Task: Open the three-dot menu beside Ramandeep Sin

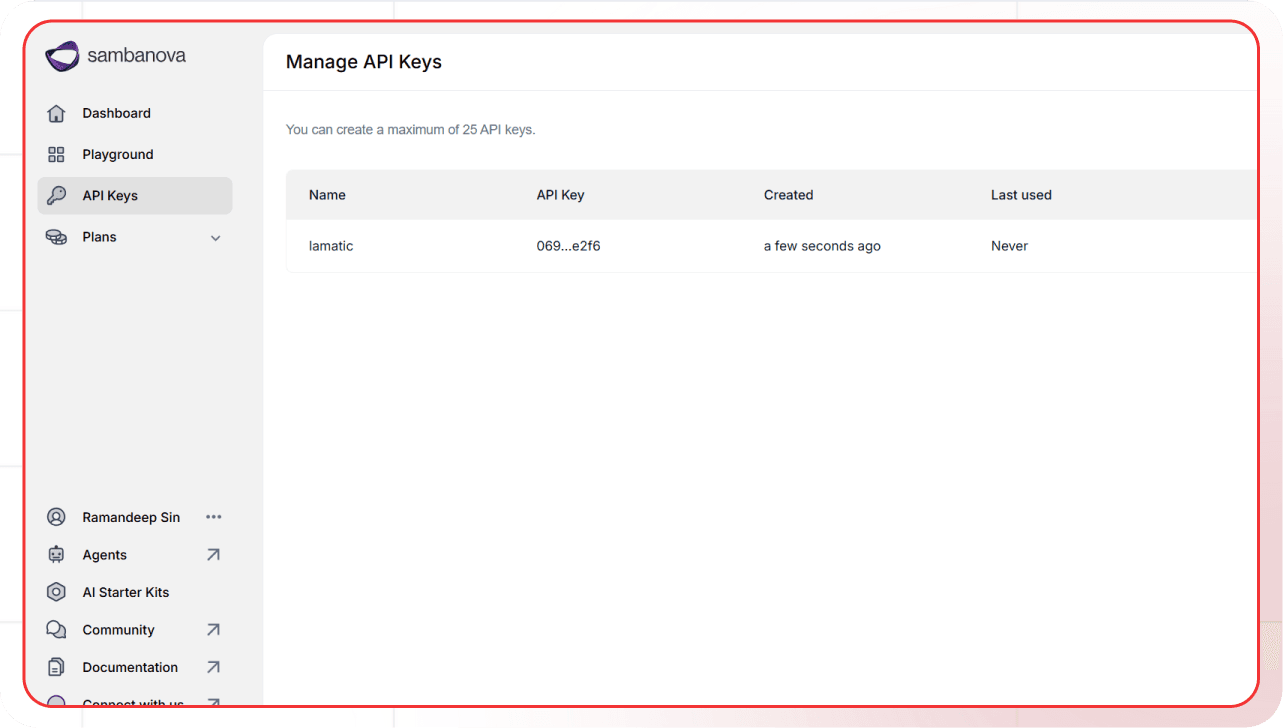Action: (213, 517)
